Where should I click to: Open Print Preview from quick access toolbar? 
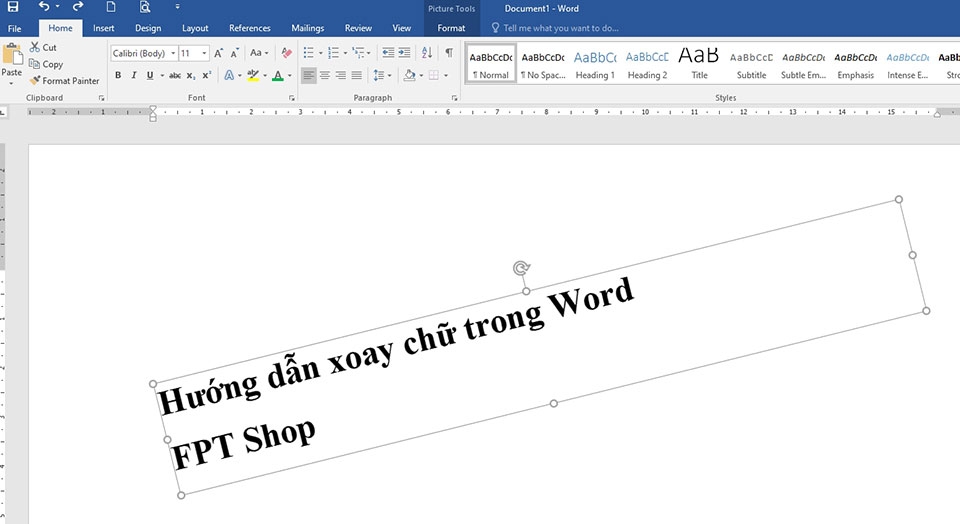tap(144, 7)
